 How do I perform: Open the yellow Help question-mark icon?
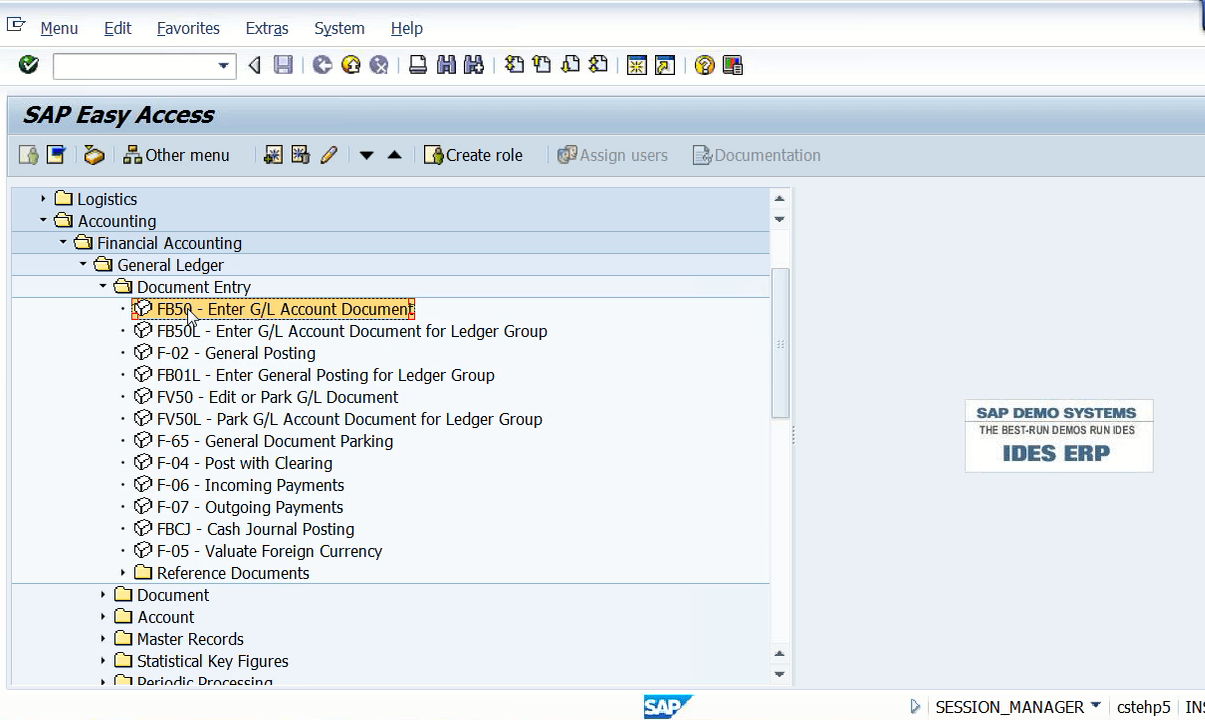[704, 65]
